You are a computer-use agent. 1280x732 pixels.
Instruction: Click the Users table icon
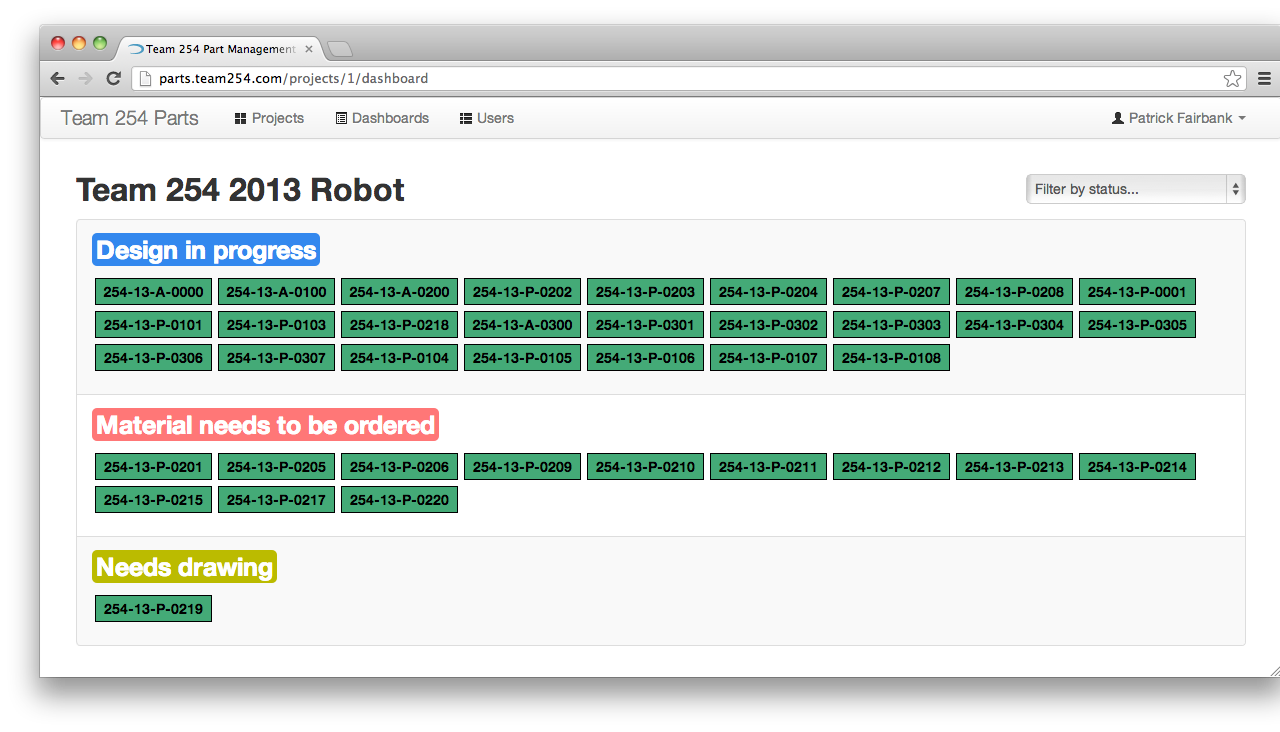coord(466,118)
